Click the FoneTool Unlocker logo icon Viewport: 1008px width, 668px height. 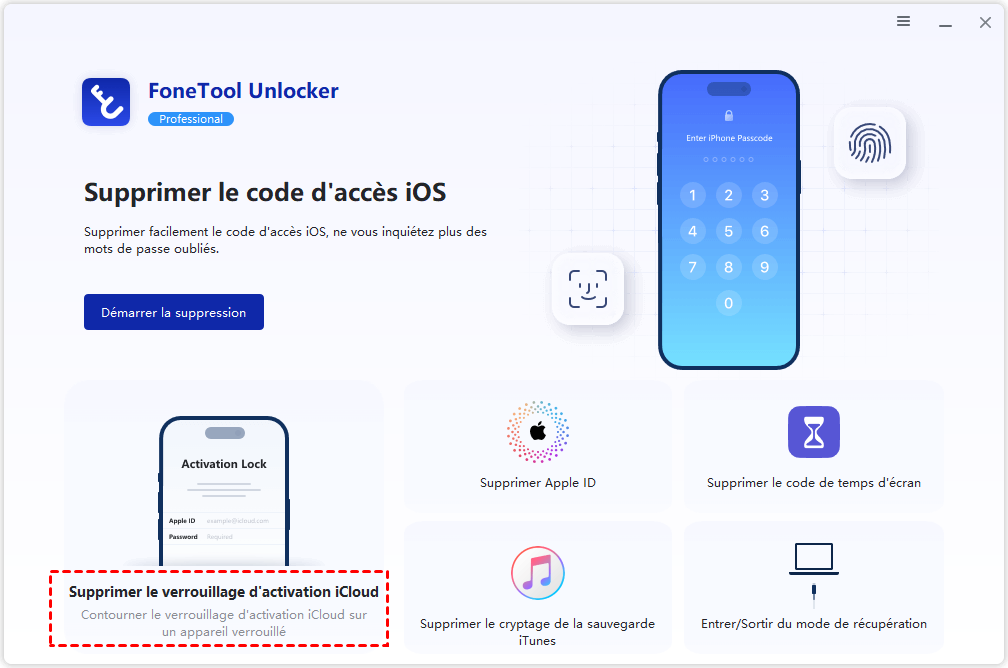coord(106,102)
